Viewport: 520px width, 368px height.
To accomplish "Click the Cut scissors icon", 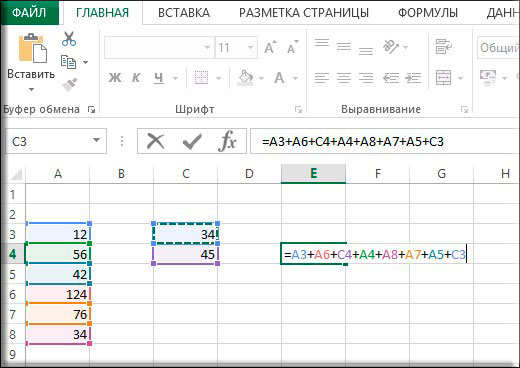I will pyautogui.click(x=69, y=39).
